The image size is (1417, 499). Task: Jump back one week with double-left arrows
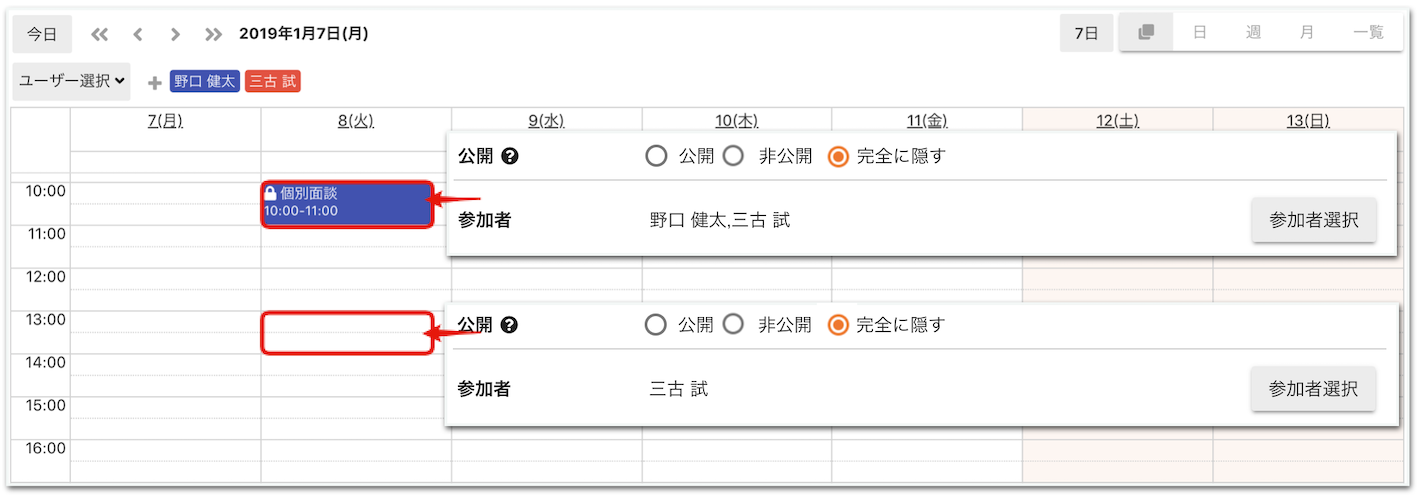99,34
